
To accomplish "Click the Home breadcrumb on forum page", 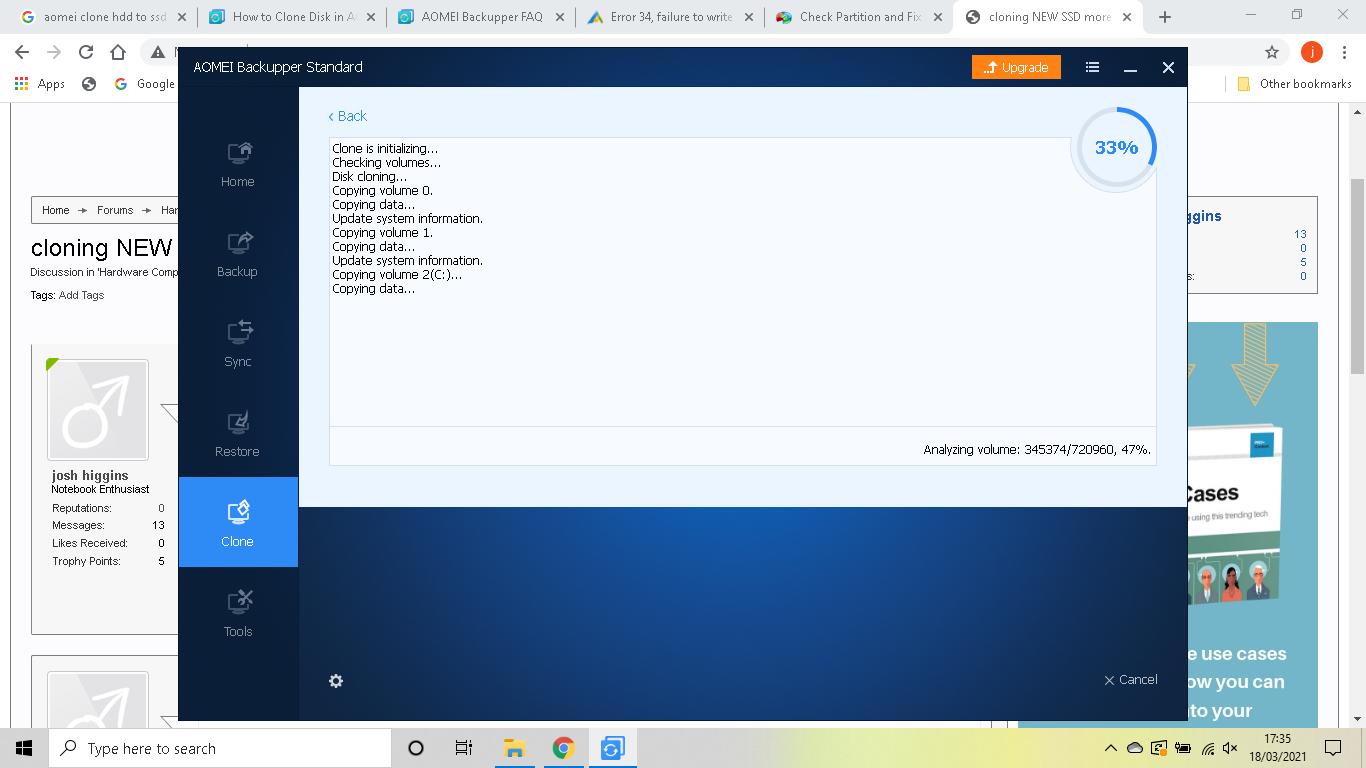I will click(x=56, y=210).
